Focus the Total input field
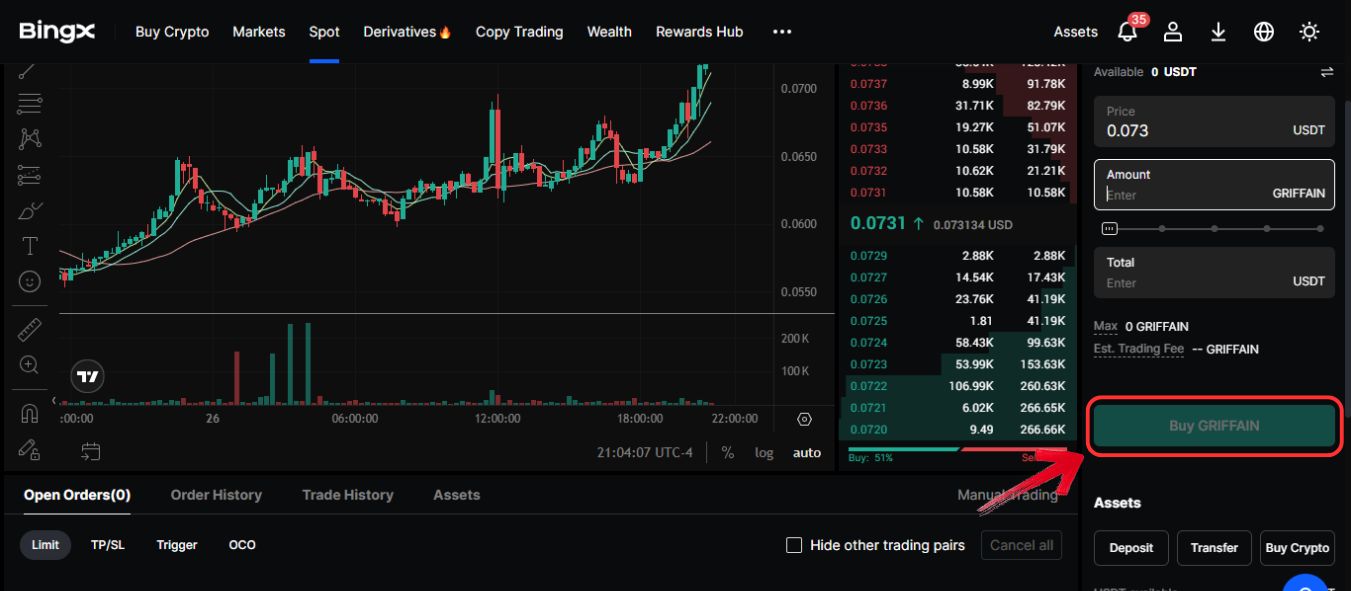This screenshot has height=591, width=1351. tap(1214, 273)
